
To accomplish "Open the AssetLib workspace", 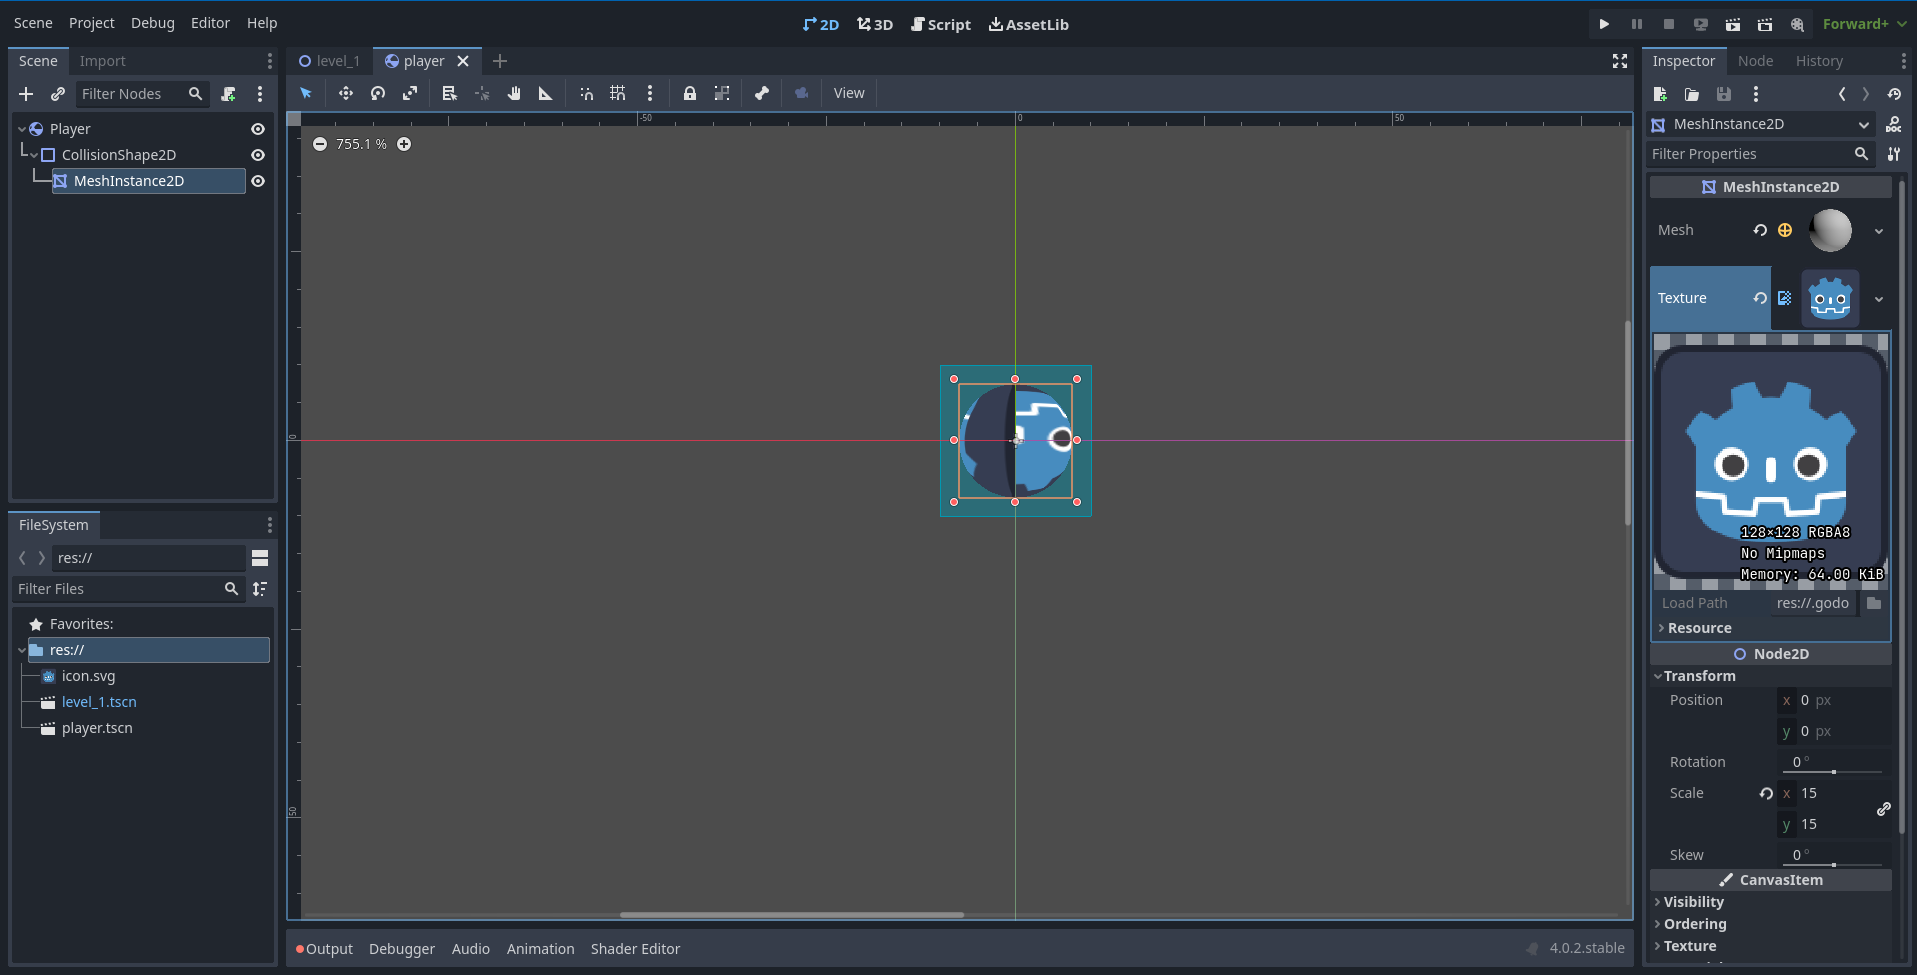I will pyautogui.click(x=1029, y=24).
